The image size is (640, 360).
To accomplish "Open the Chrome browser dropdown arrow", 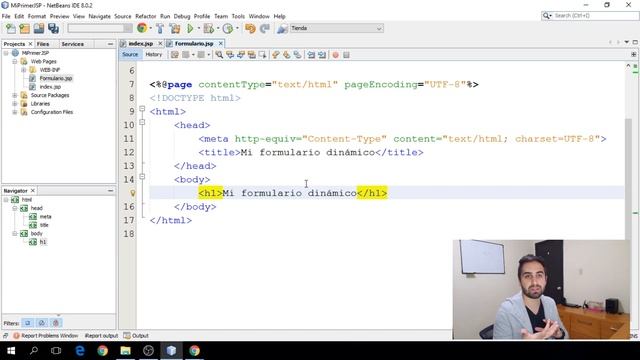I will (x=151, y=28).
